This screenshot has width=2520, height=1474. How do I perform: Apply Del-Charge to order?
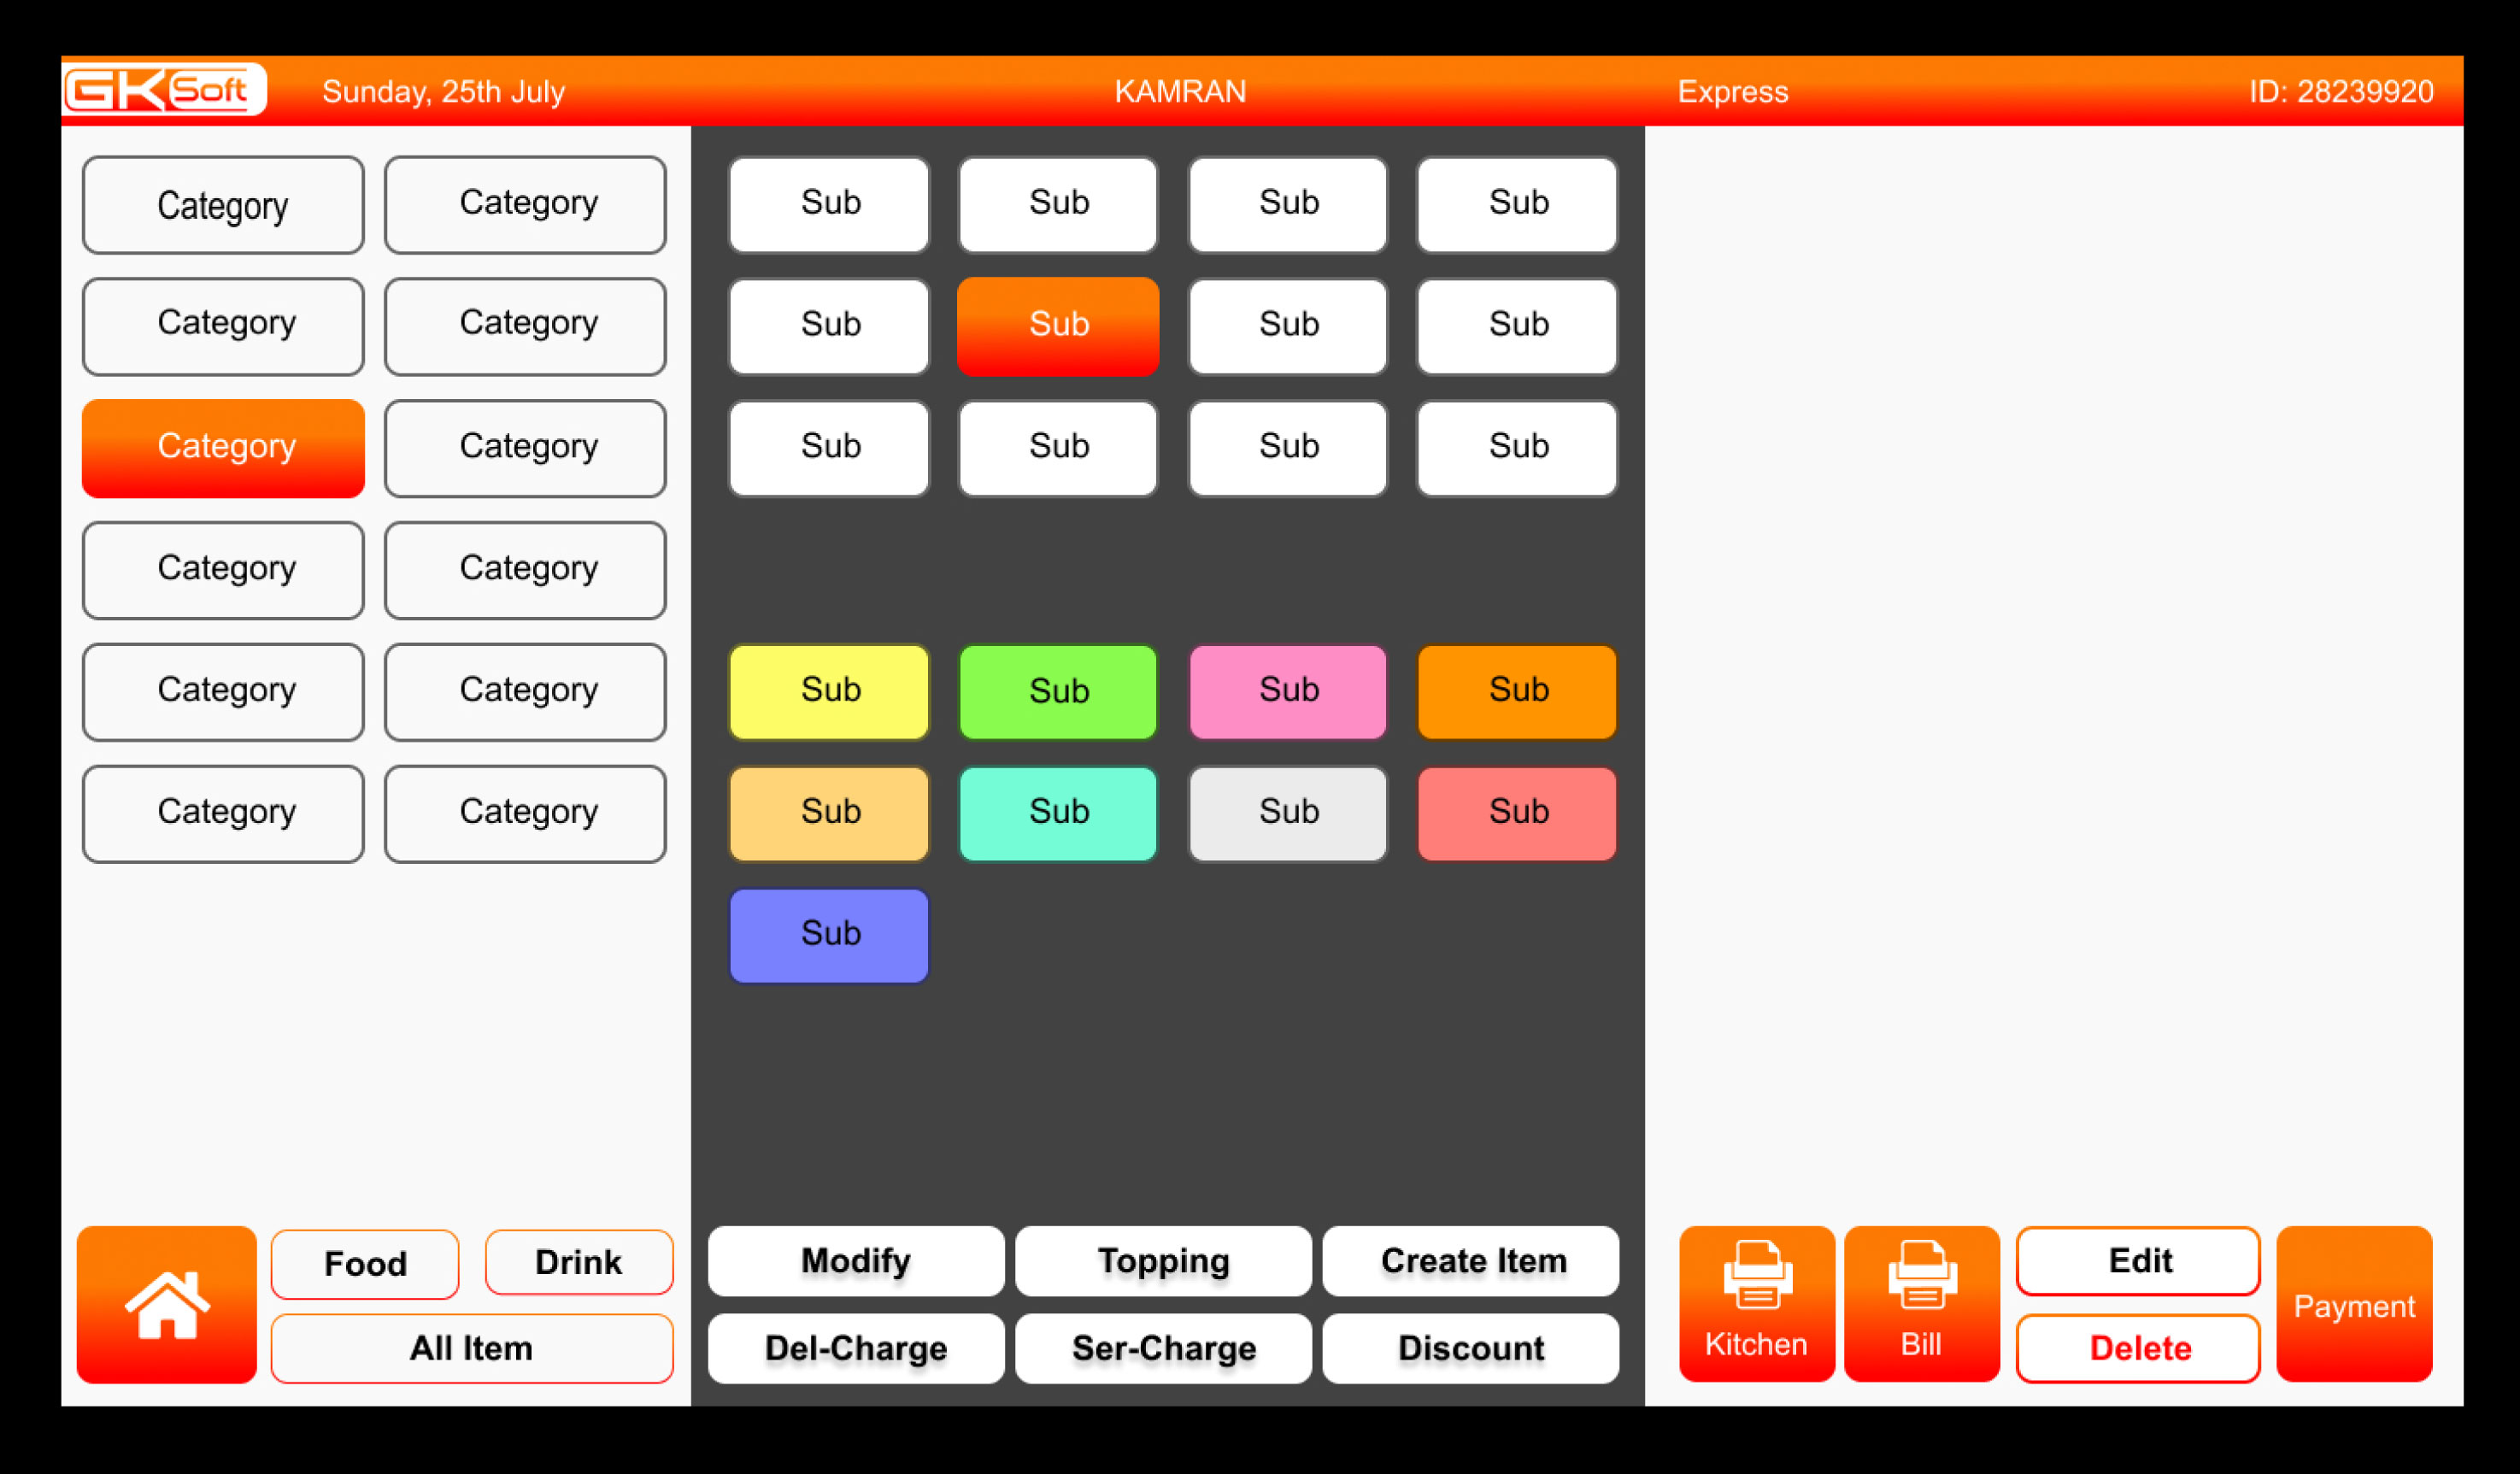pos(855,1348)
